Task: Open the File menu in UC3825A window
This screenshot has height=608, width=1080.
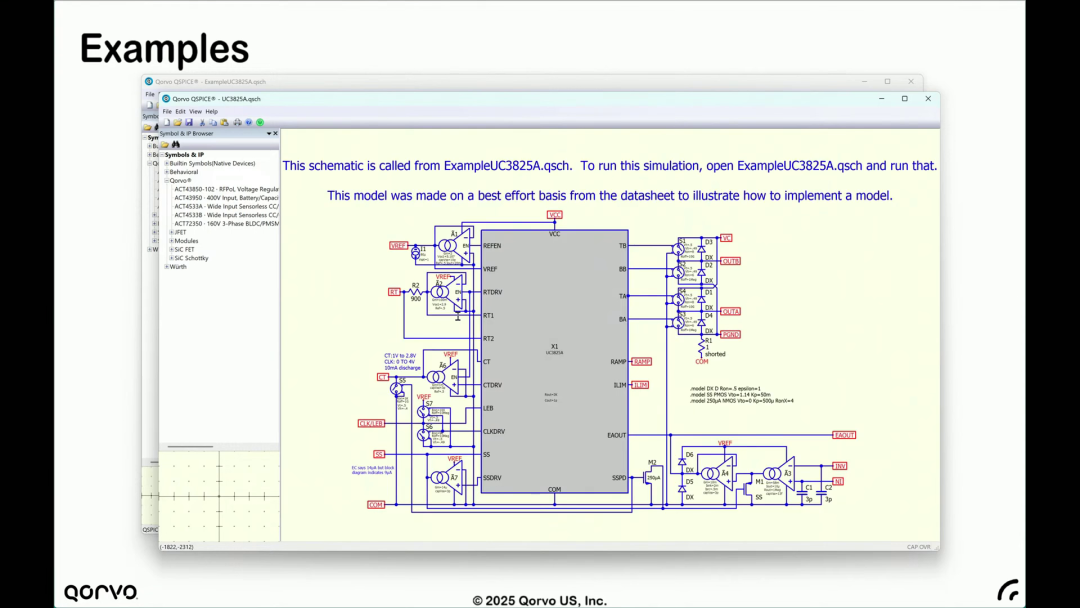Action: (167, 112)
